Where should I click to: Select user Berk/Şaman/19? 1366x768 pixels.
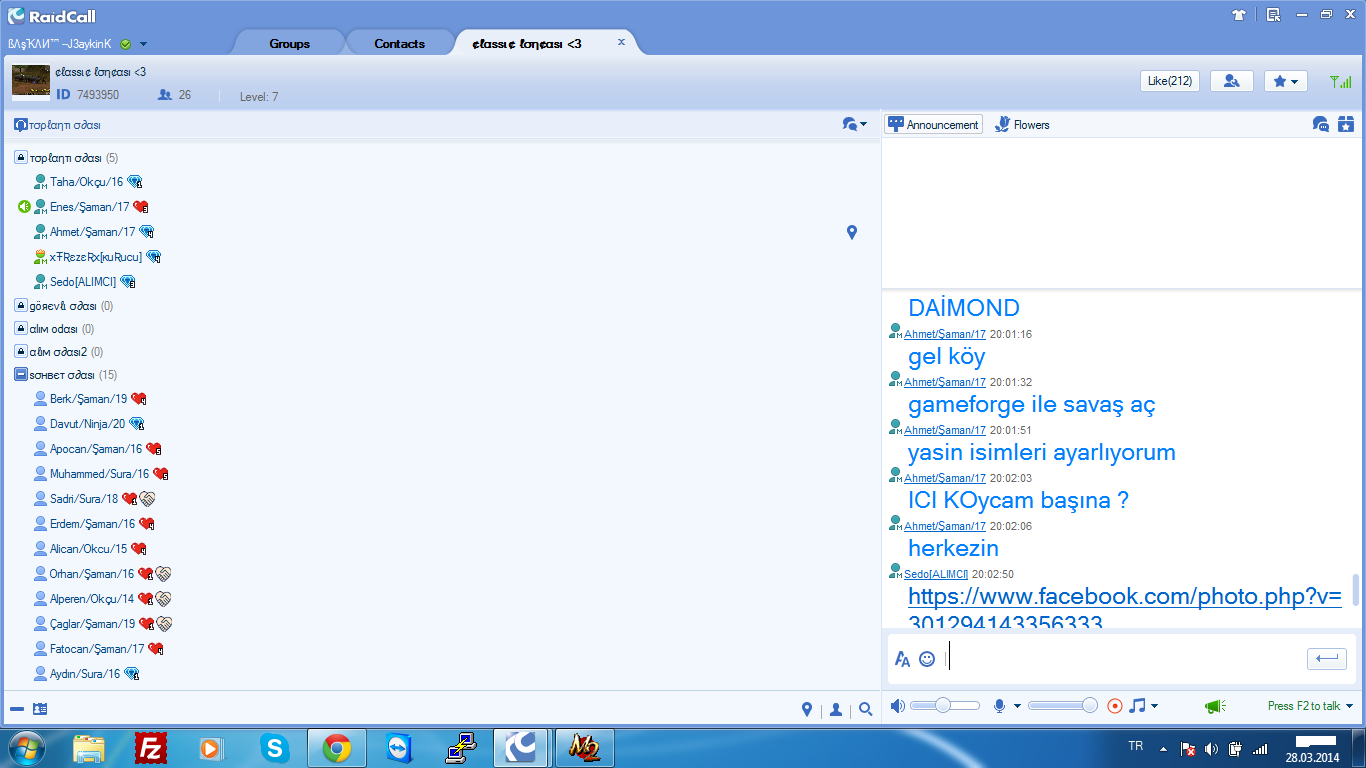point(88,399)
